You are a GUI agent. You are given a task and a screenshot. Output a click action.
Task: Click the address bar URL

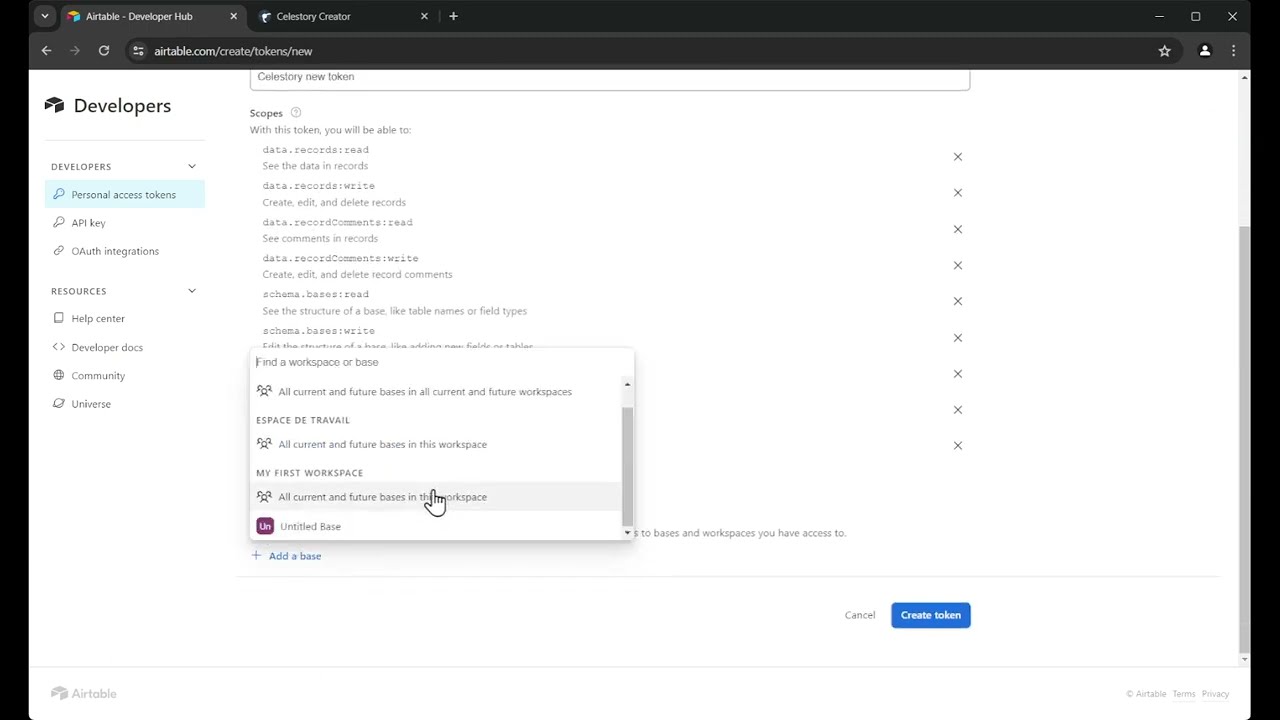point(233,51)
